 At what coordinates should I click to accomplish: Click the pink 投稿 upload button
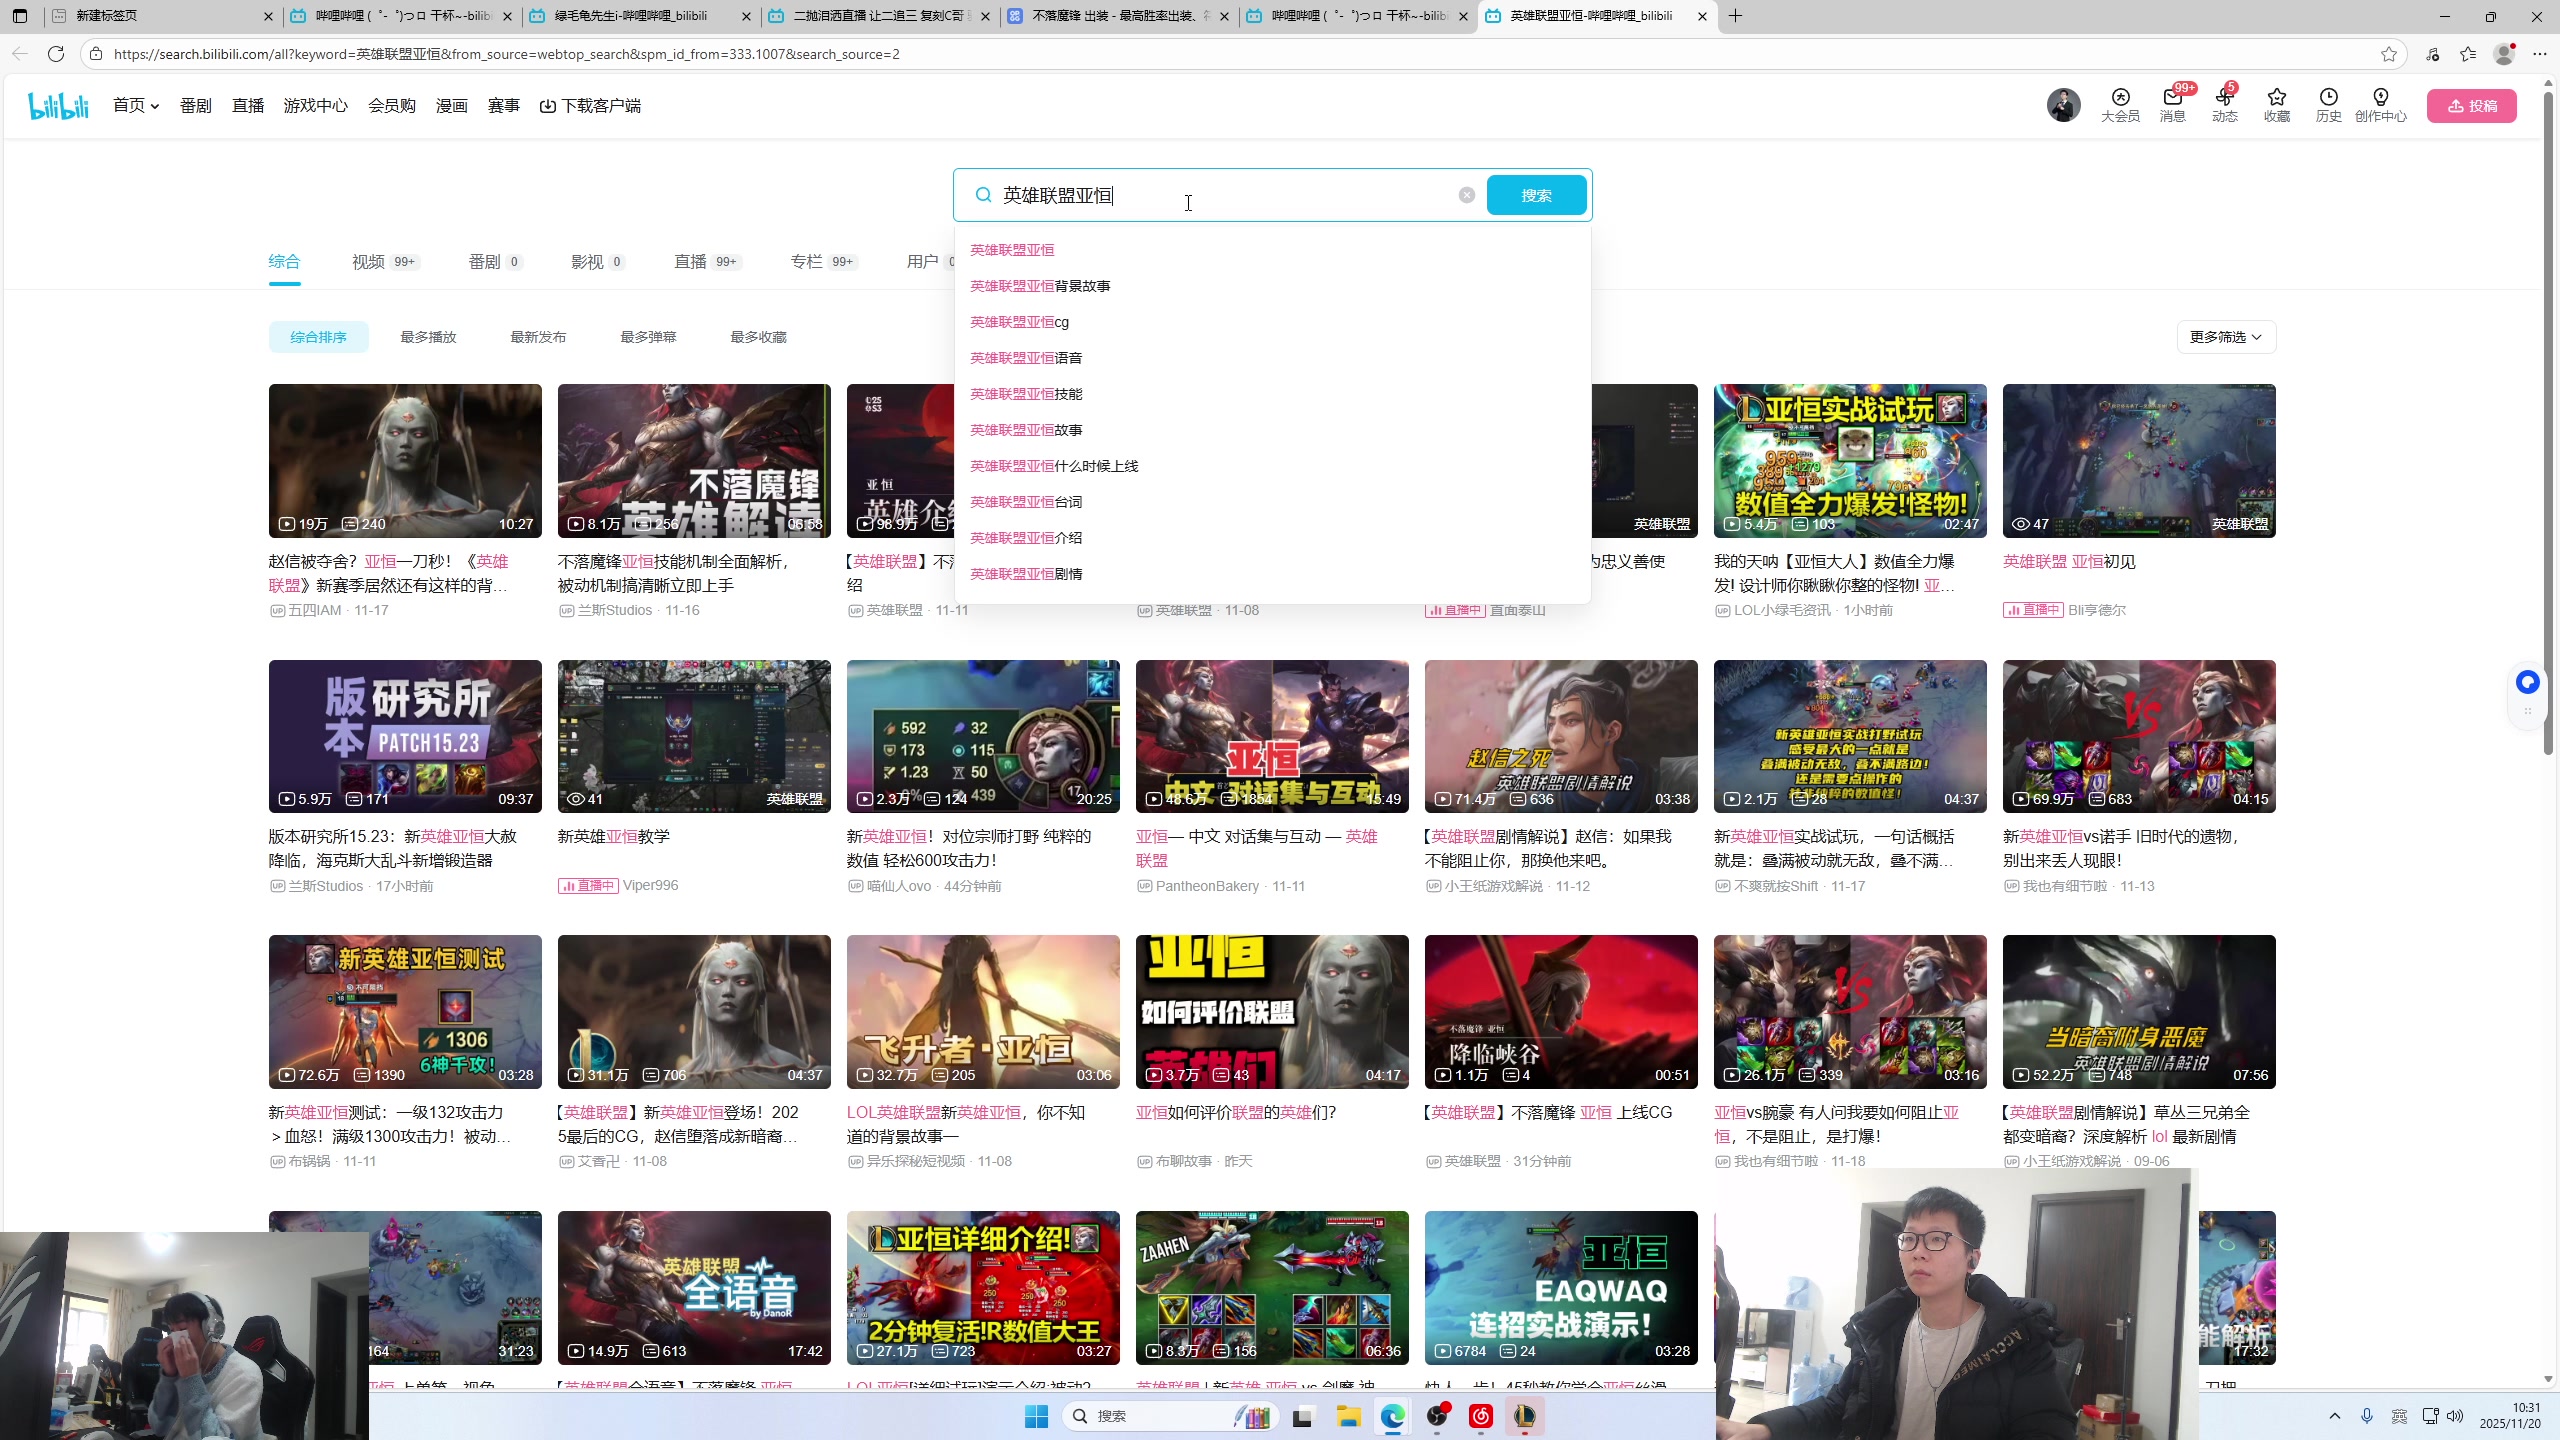tap(2471, 106)
